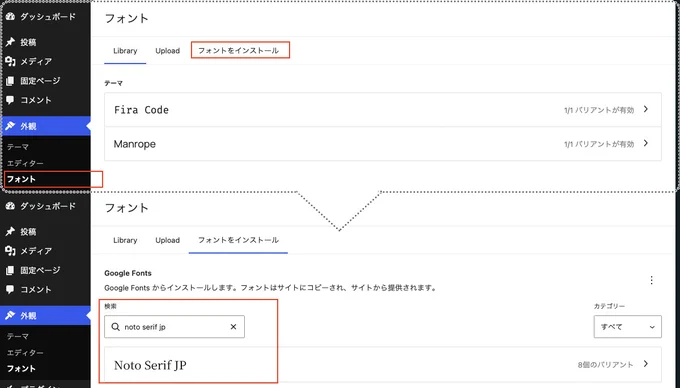Click the font search input field
This screenshot has width=680, height=388.
click(174, 327)
